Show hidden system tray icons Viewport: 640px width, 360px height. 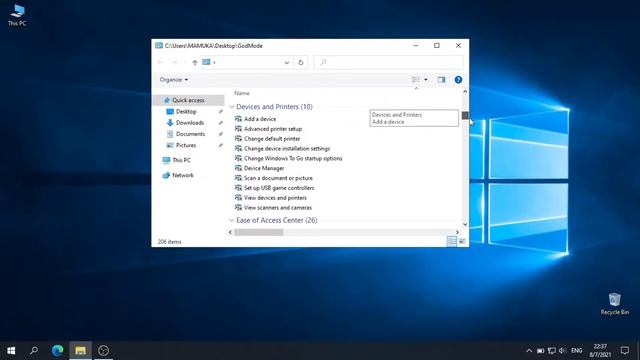pos(529,351)
